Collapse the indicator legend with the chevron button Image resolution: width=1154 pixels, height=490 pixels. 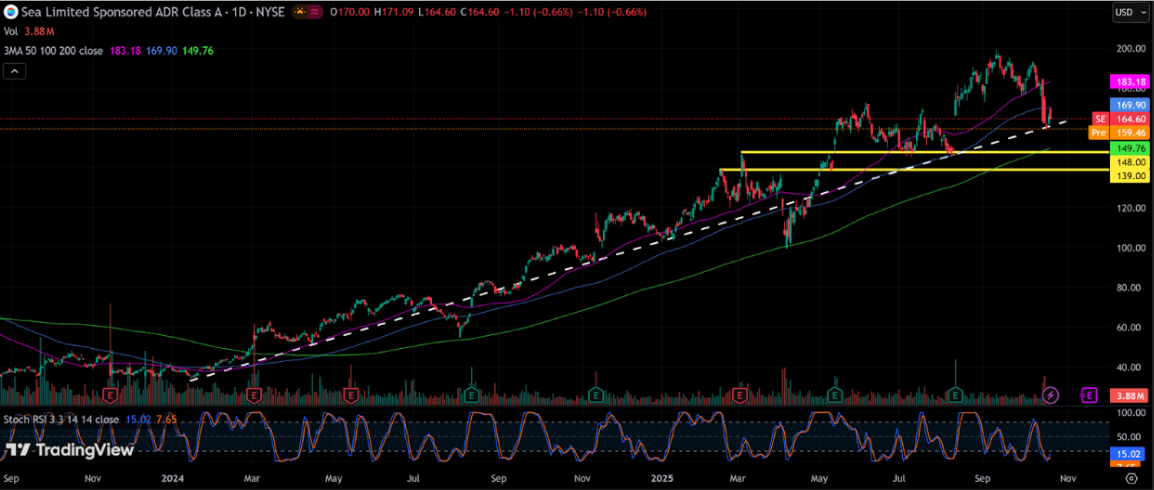[14, 71]
